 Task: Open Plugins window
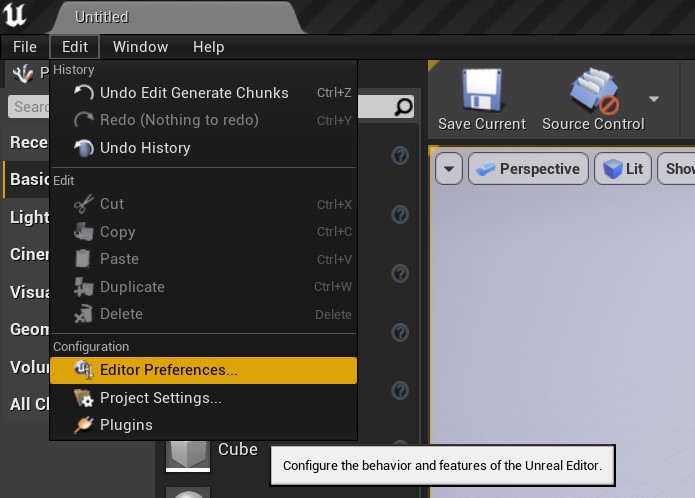(203, 425)
